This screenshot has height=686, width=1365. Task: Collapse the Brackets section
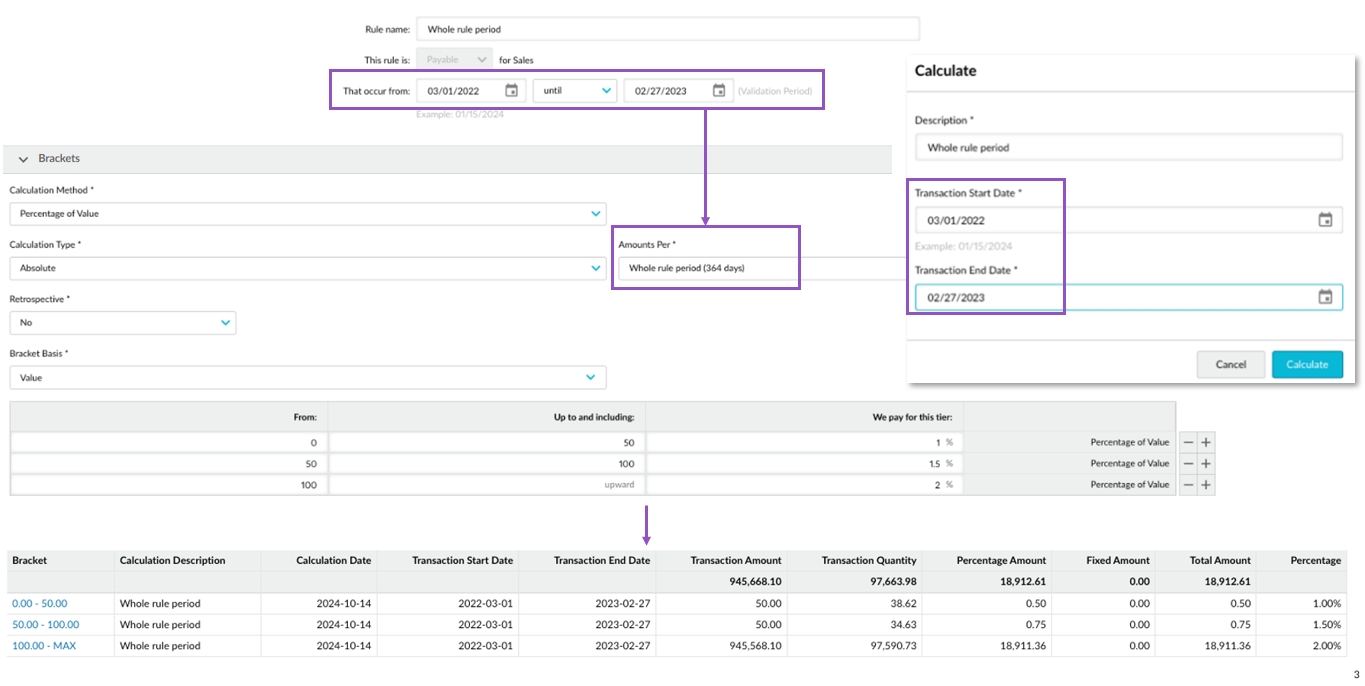pos(24,159)
